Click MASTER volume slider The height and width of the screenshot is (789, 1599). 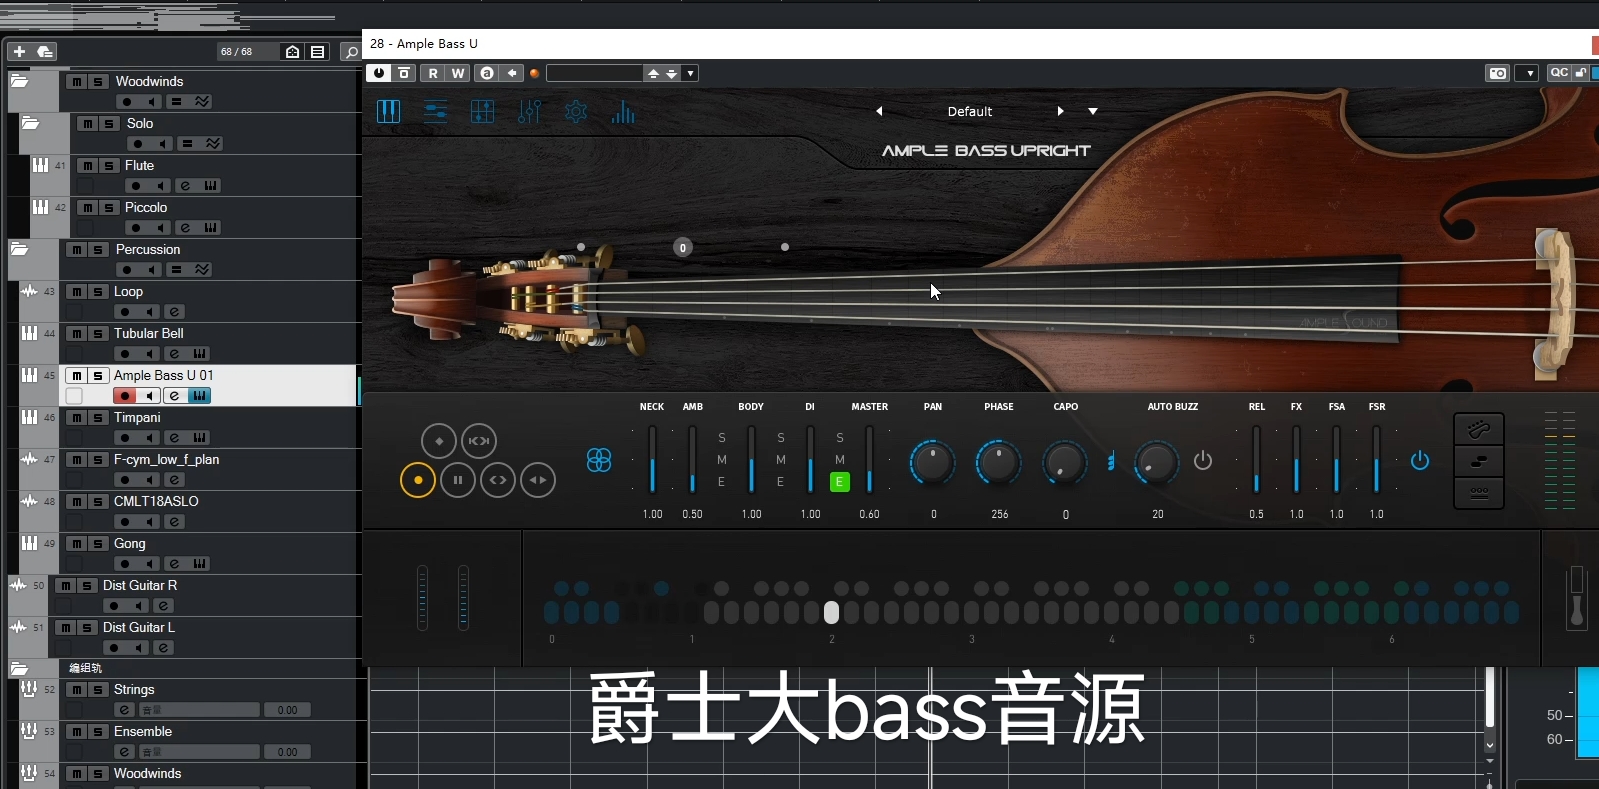869,459
